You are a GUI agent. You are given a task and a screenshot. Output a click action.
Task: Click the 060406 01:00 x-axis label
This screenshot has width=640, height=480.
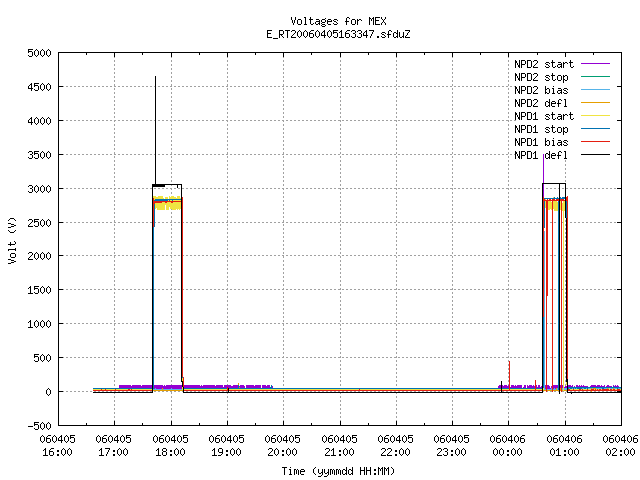point(564,446)
